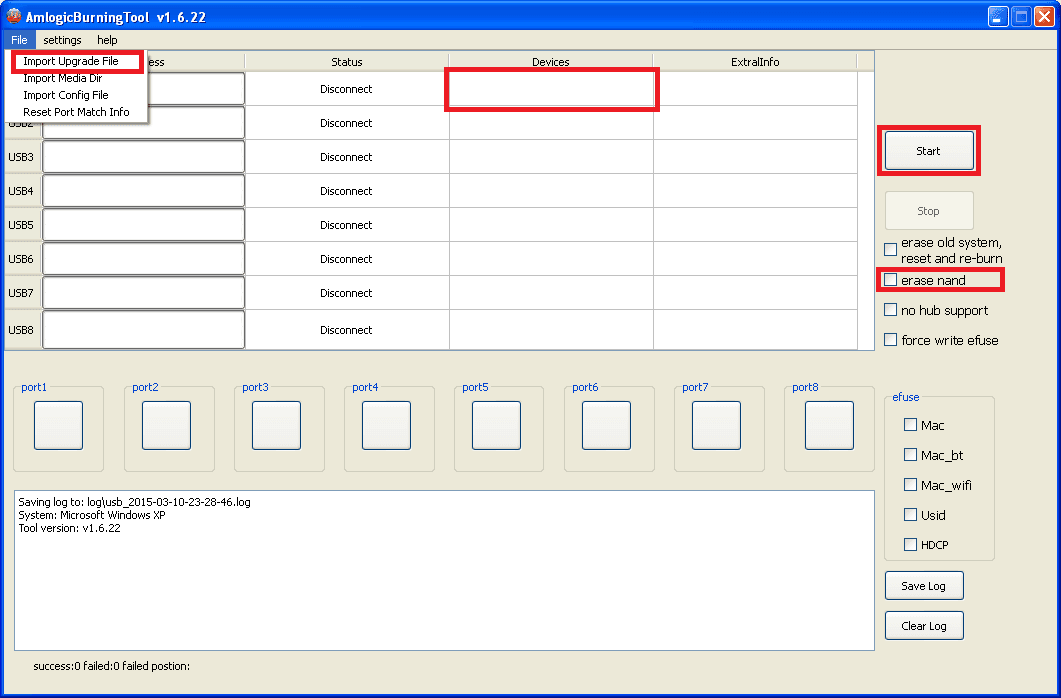
Task: Click the USB8 Disconnect status cell
Action: (346, 329)
